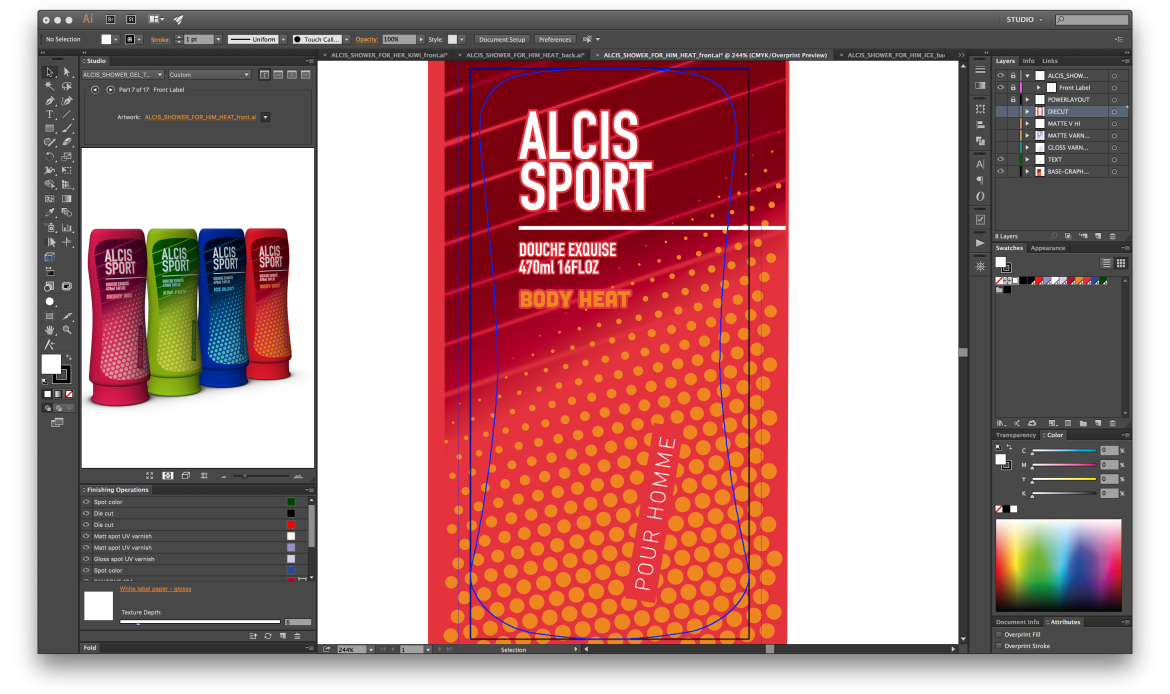The image size is (1170, 694).
Task: Expand the TEXT layer contents
Action: pyautogui.click(x=1027, y=159)
